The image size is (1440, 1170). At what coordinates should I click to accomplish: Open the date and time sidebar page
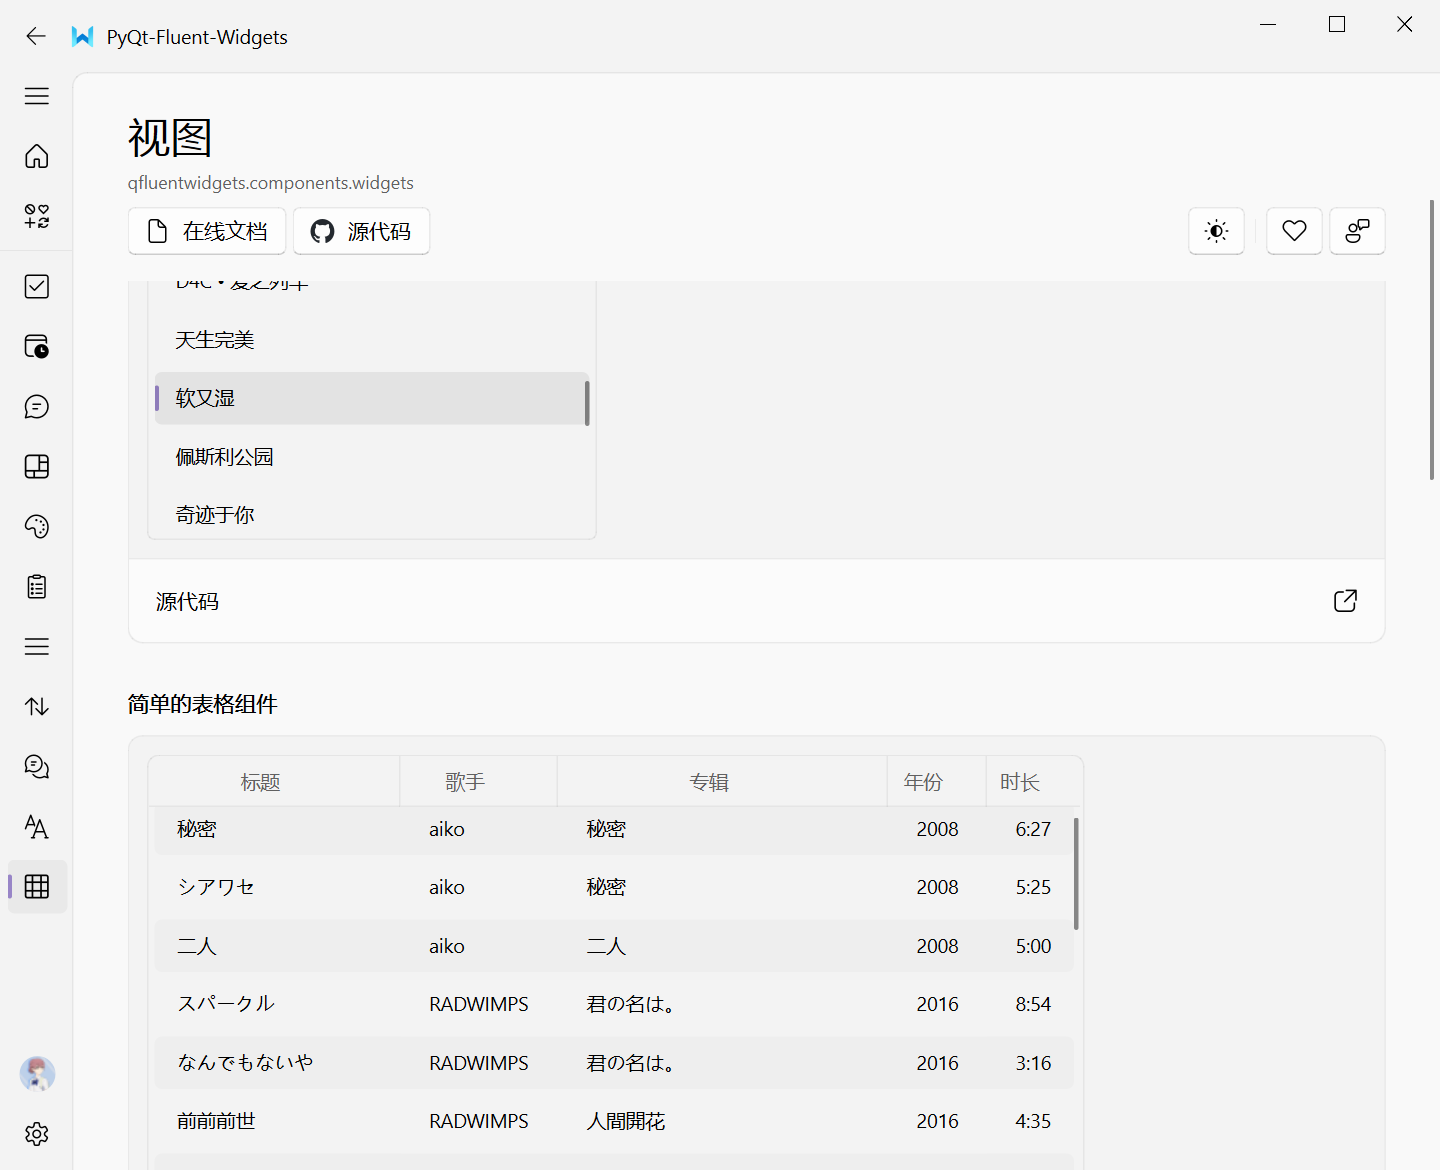37,347
